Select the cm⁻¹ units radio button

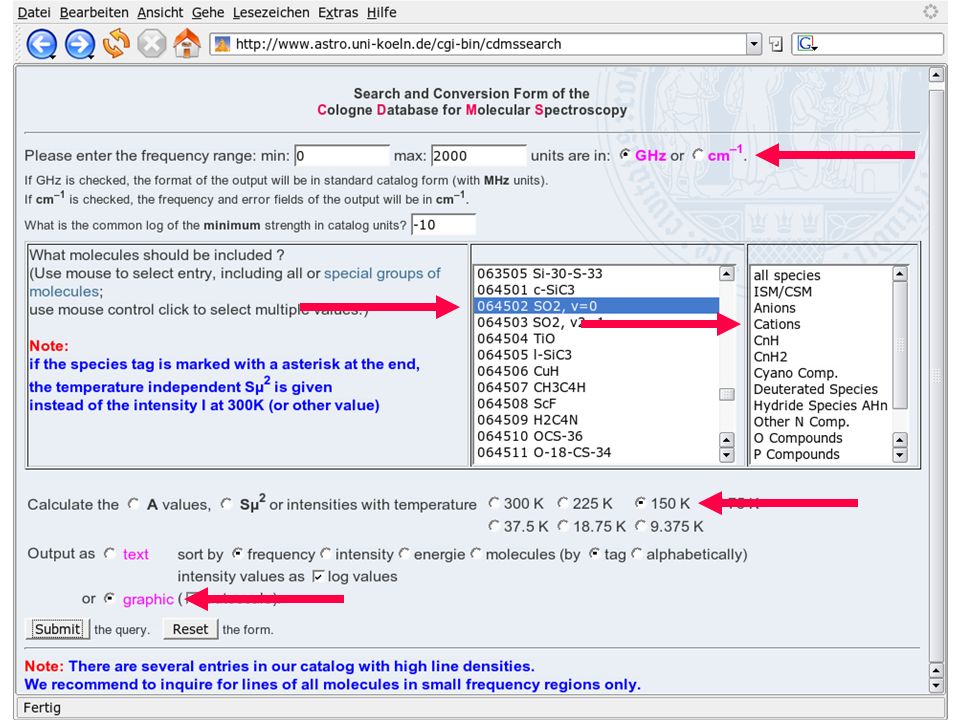pos(698,155)
